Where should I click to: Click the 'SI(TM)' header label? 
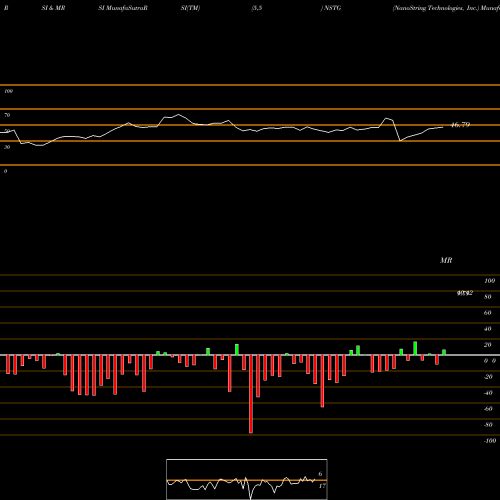coord(190,8)
